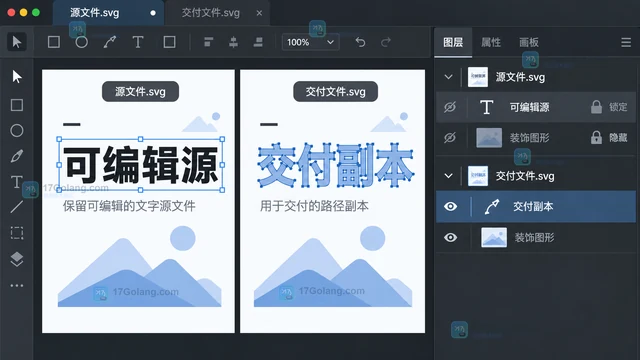Undo the last action
The height and width of the screenshot is (360, 640).
360,42
